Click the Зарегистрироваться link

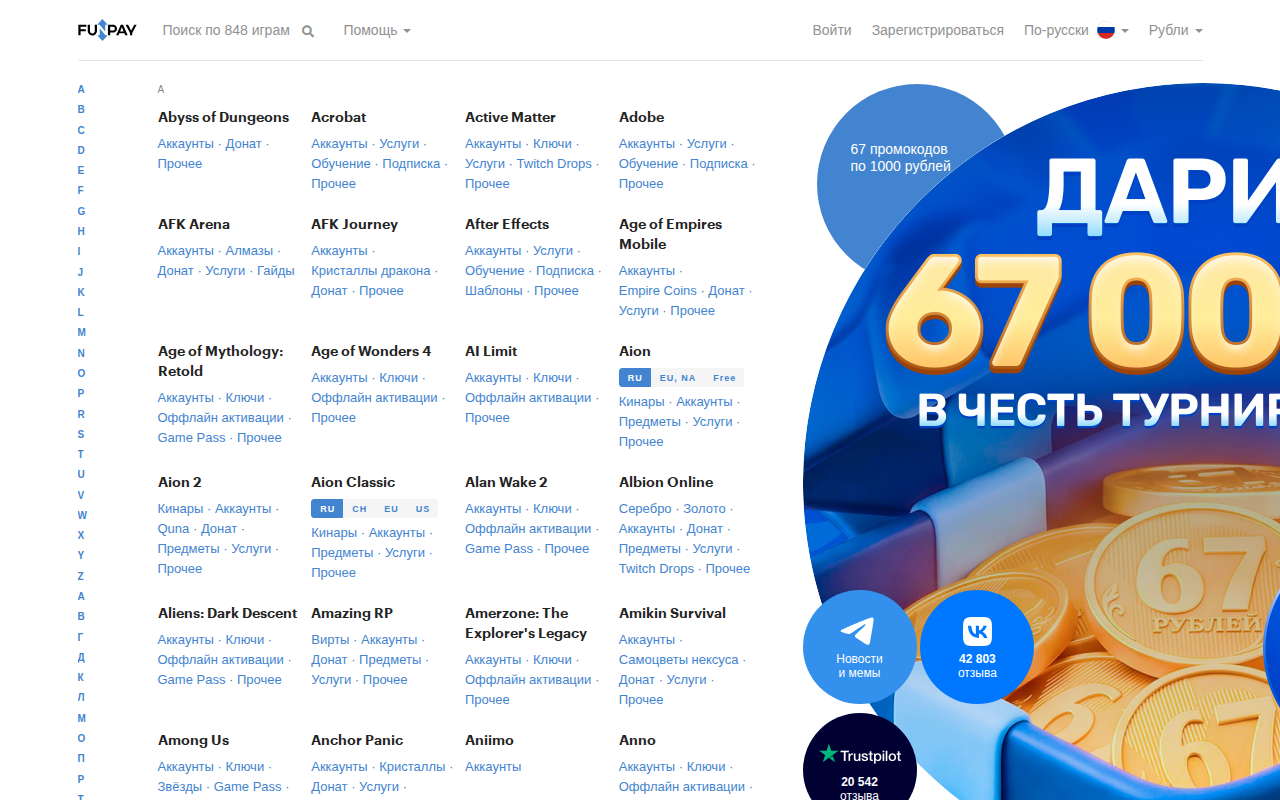pyautogui.click(x=937, y=30)
